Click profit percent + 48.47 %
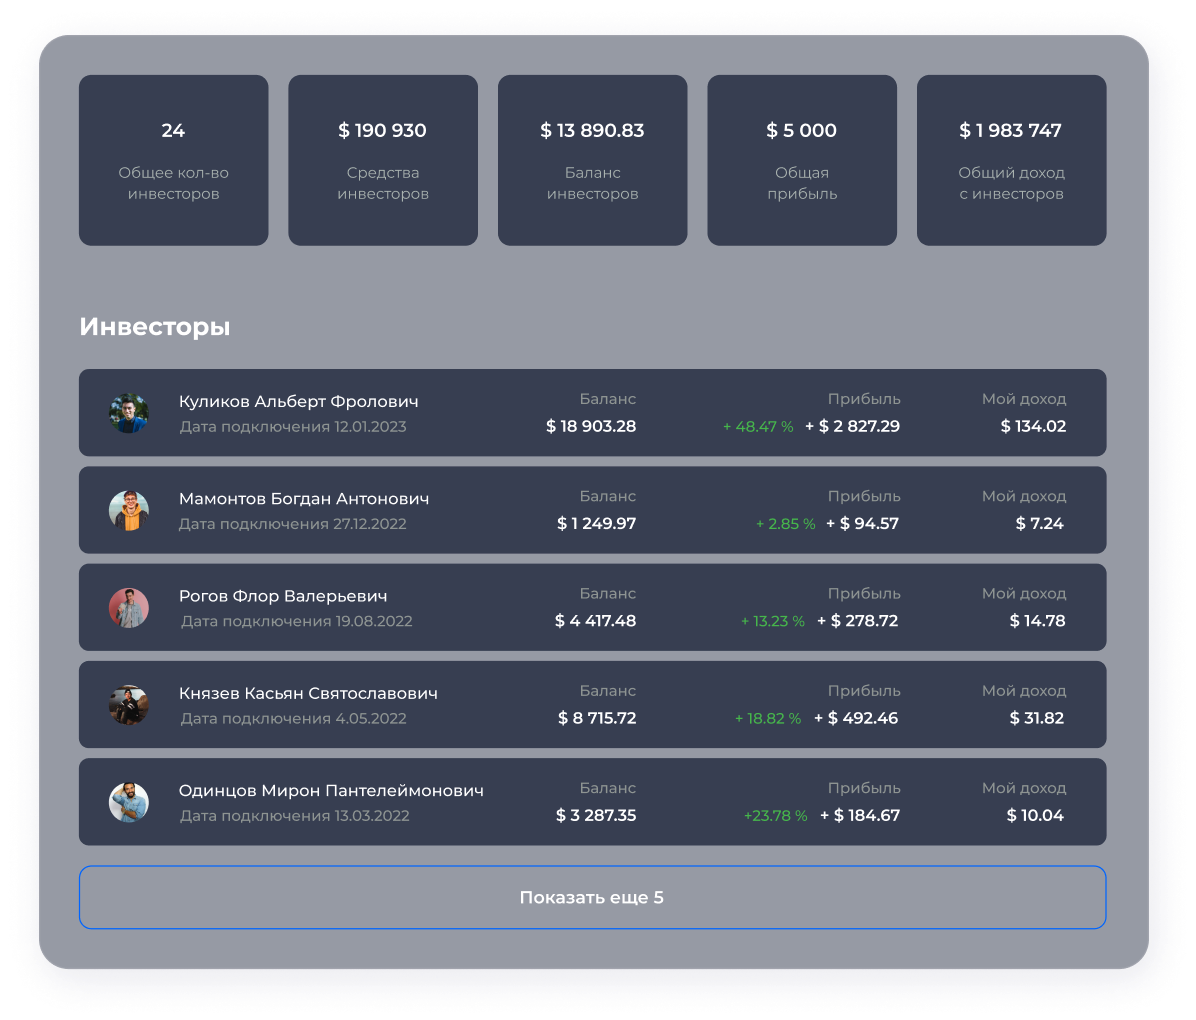 (x=758, y=427)
